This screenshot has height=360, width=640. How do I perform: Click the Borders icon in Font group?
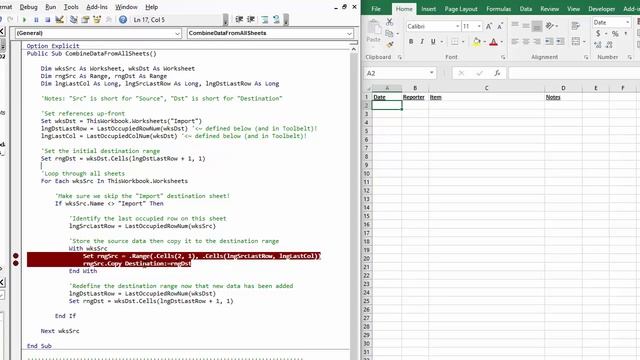(454, 42)
